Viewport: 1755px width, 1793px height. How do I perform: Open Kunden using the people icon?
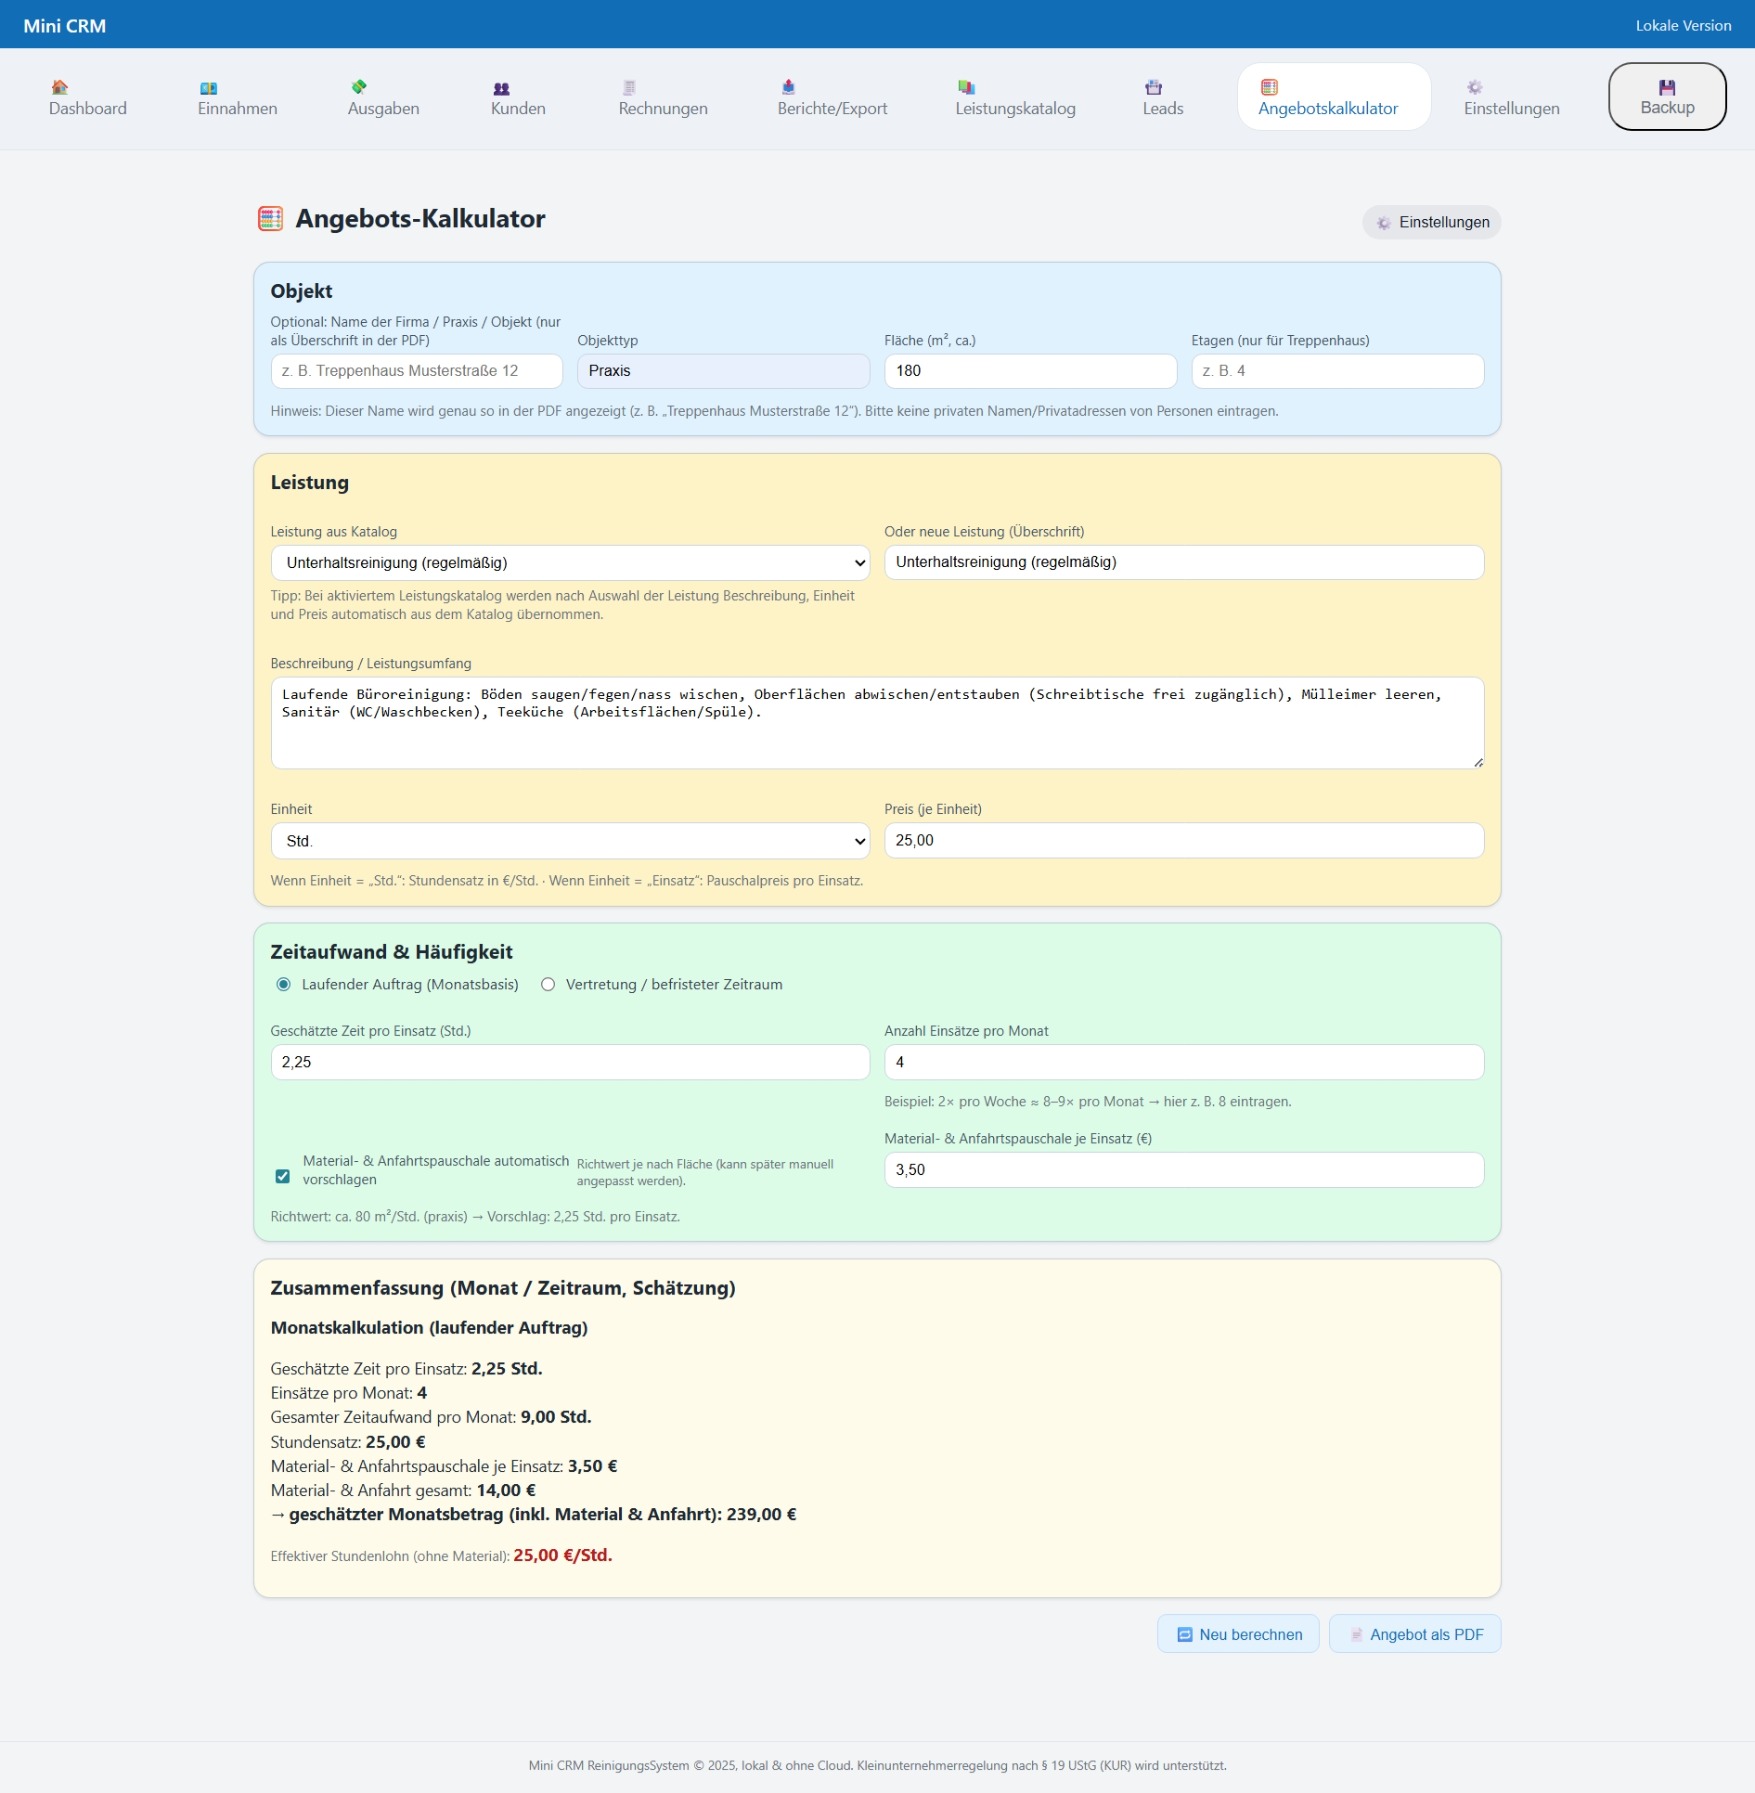pos(502,88)
